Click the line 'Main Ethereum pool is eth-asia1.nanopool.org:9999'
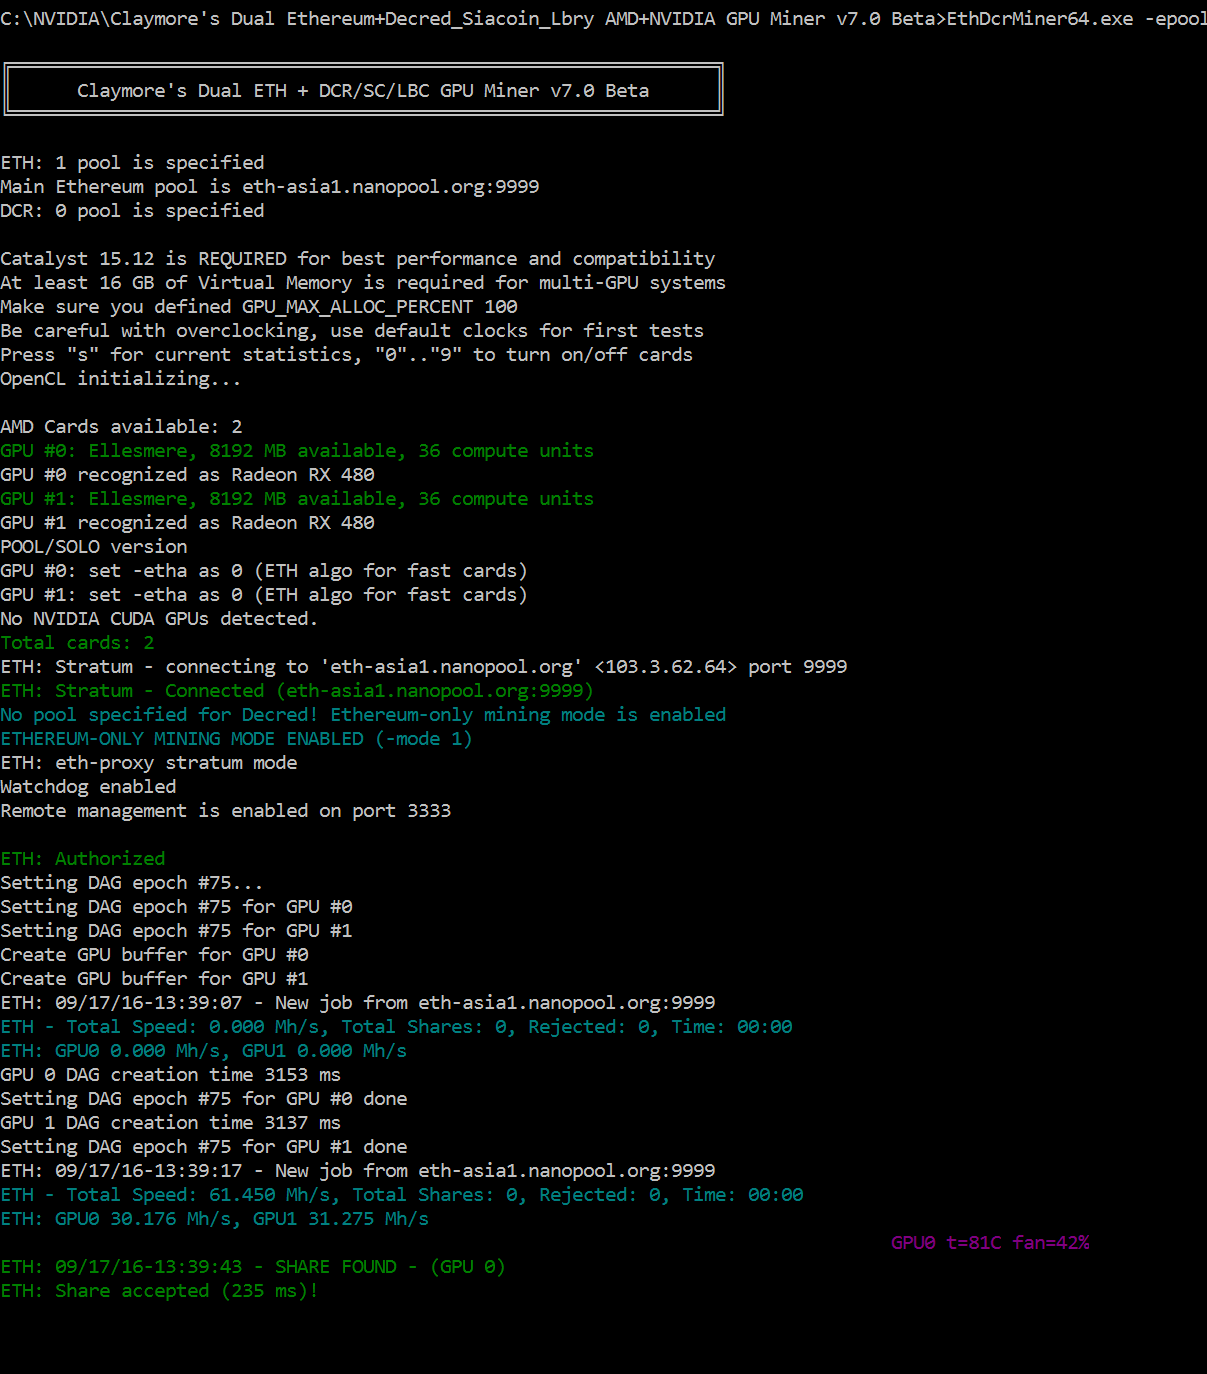 270,187
